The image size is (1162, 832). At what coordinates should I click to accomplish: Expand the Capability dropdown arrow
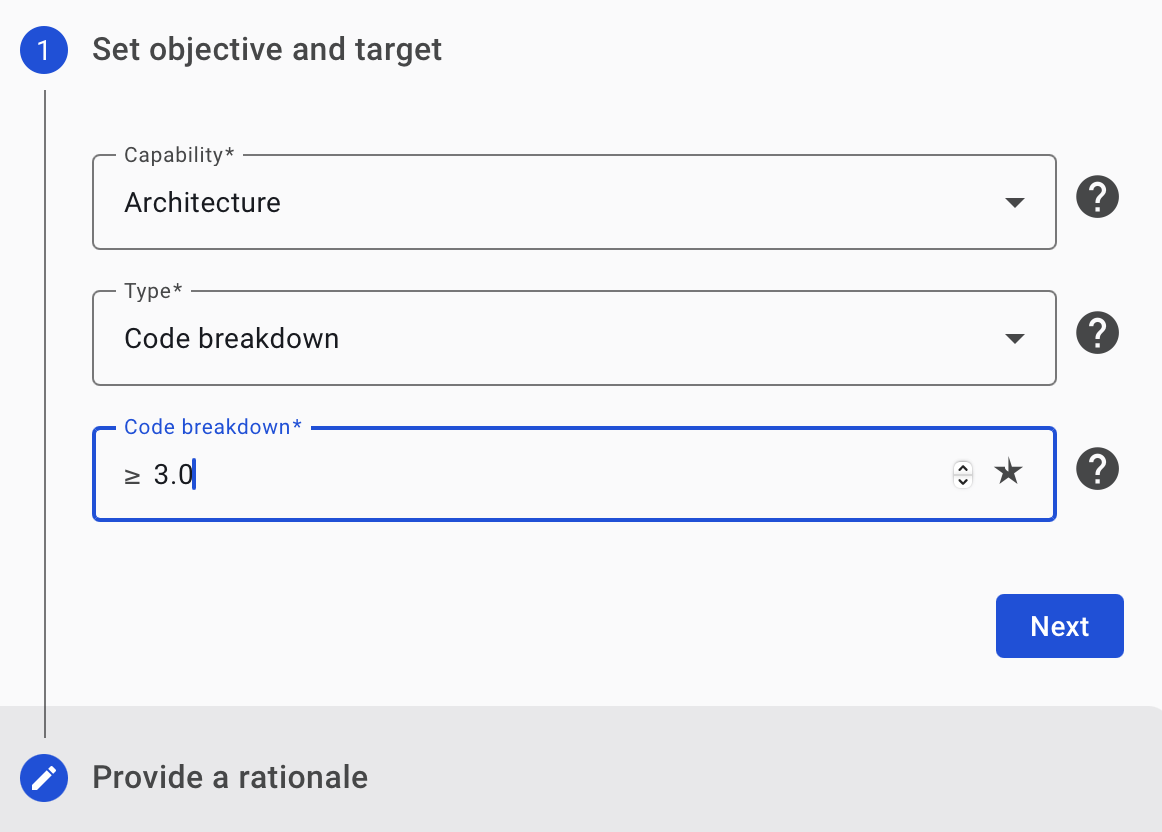coord(1015,202)
